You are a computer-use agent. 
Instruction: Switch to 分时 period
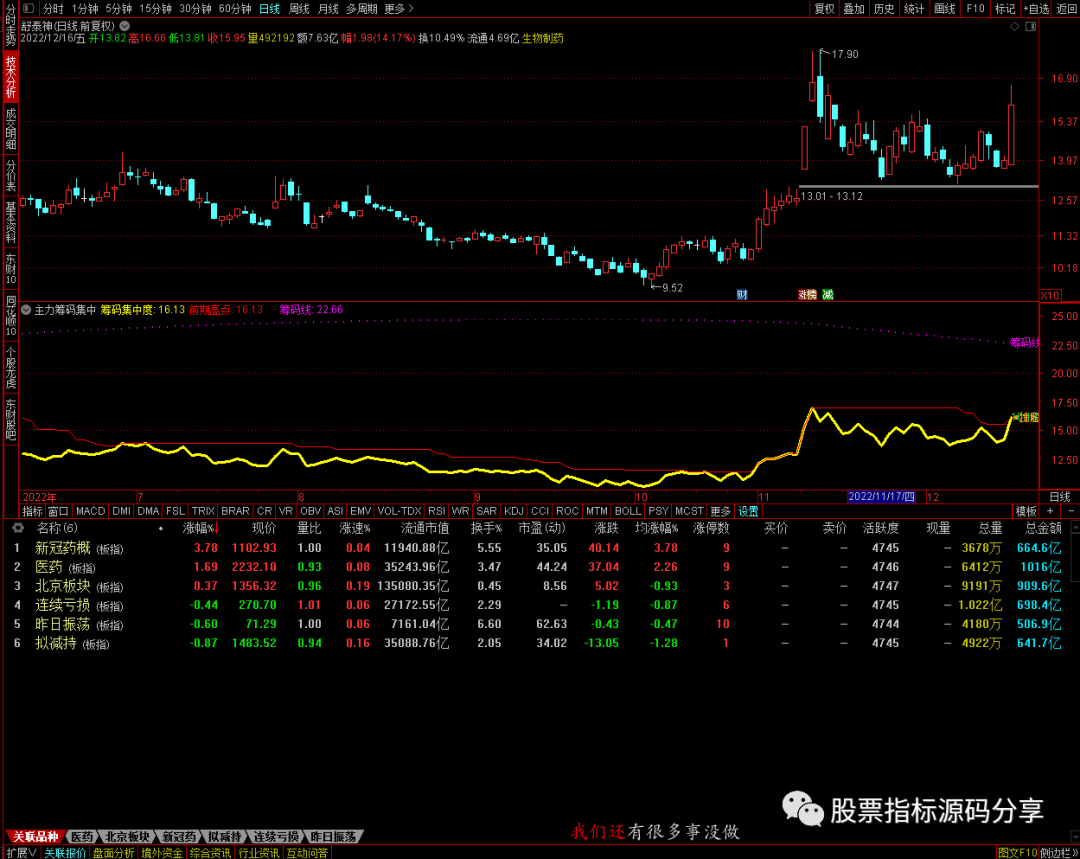click(53, 8)
